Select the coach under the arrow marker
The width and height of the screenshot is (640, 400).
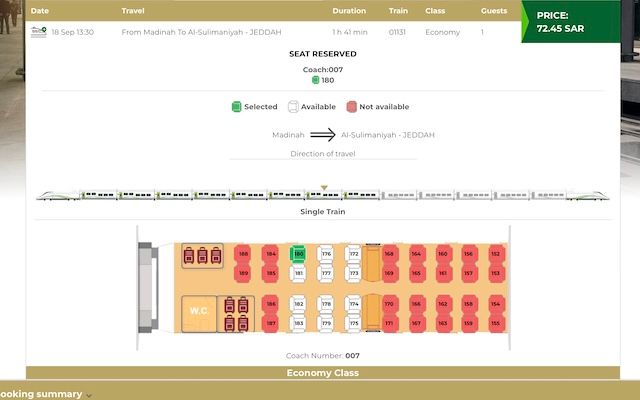pos(323,196)
